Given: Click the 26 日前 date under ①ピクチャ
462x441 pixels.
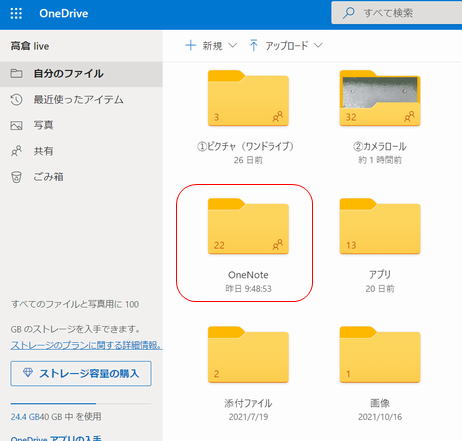Looking at the screenshot, I should pos(248,160).
